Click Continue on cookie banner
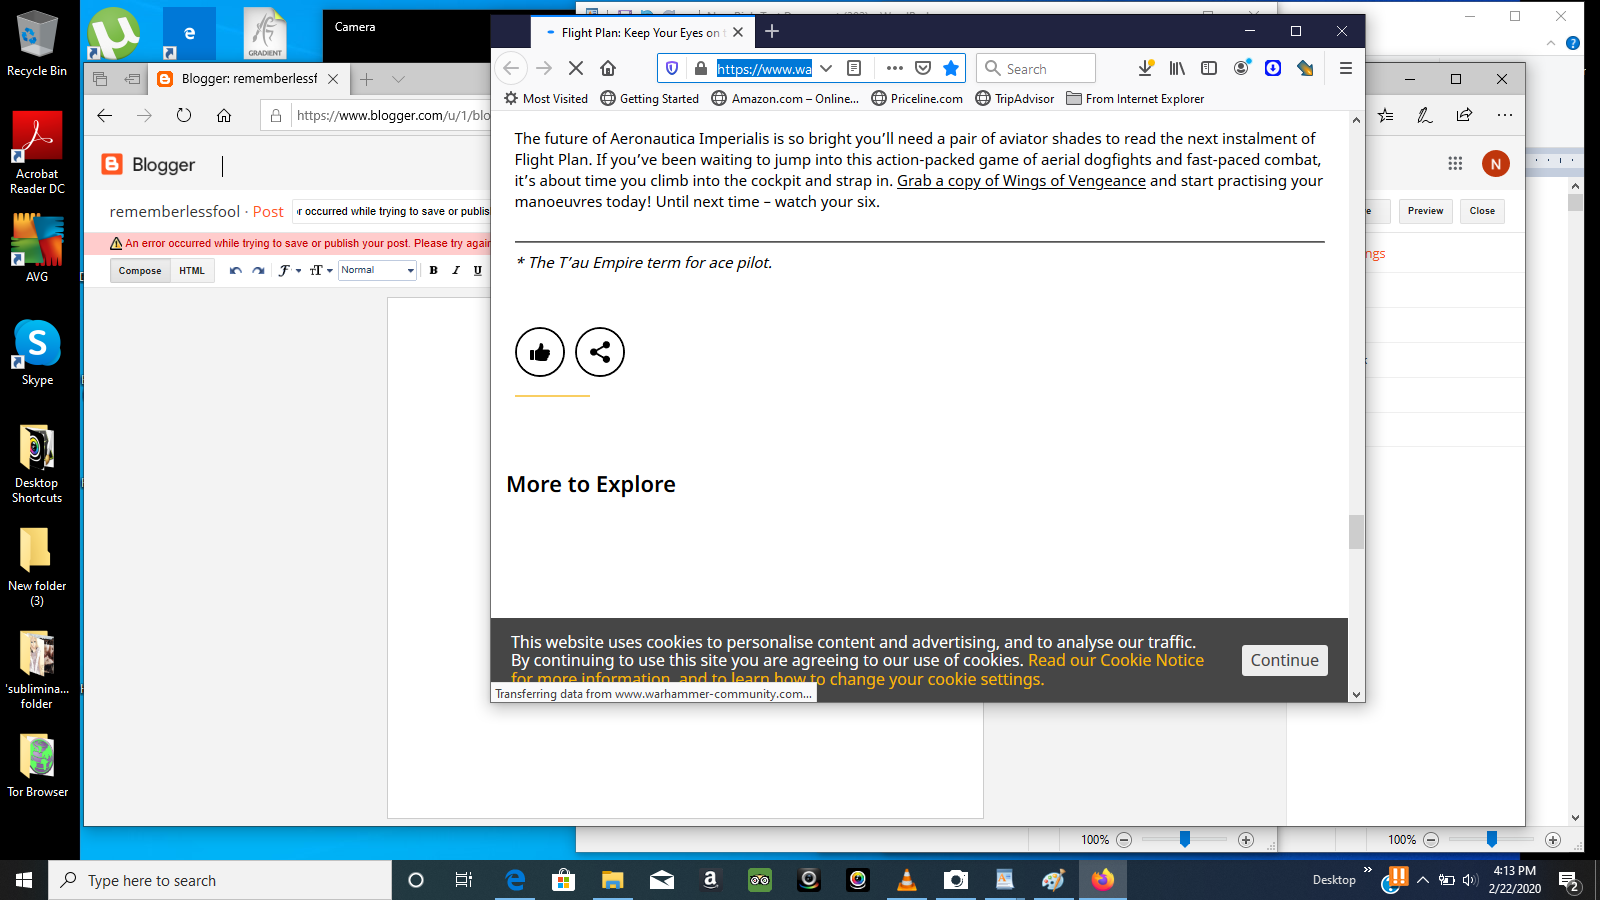Image resolution: width=1600 pixels, height=900 pixels. pyautogui.click(x=1285, y=660)
